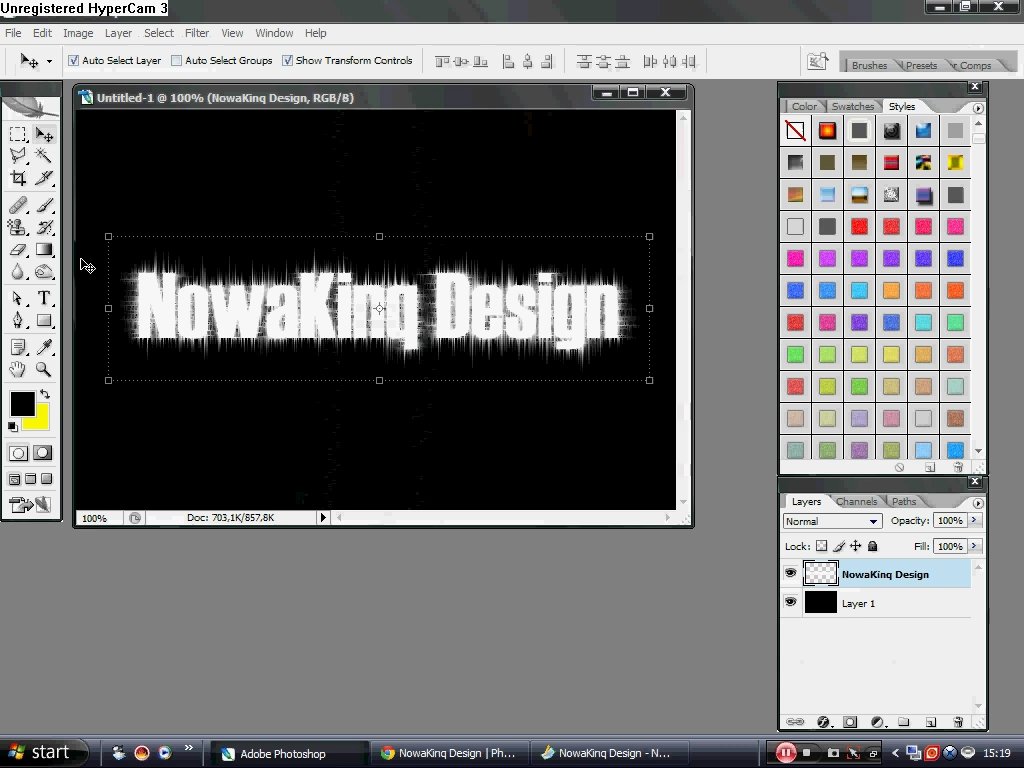Pick the Hand tool
The width and height of the screenshot is (1024, 768).
(18, 370)
